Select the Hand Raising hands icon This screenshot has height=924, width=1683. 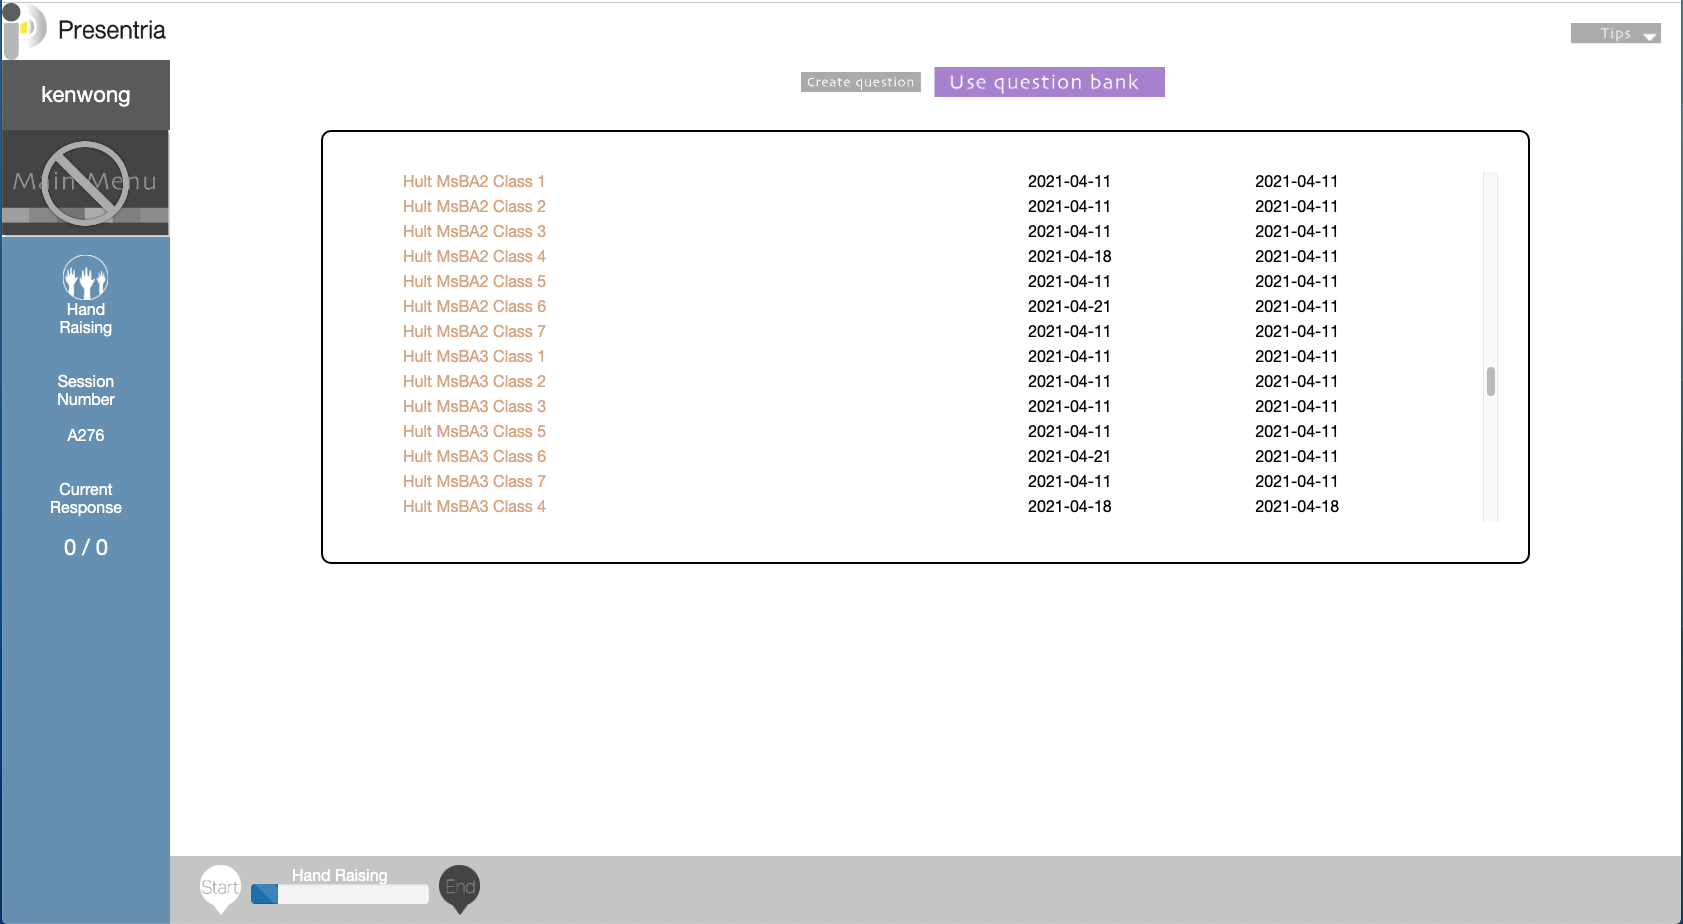(86, 277)
